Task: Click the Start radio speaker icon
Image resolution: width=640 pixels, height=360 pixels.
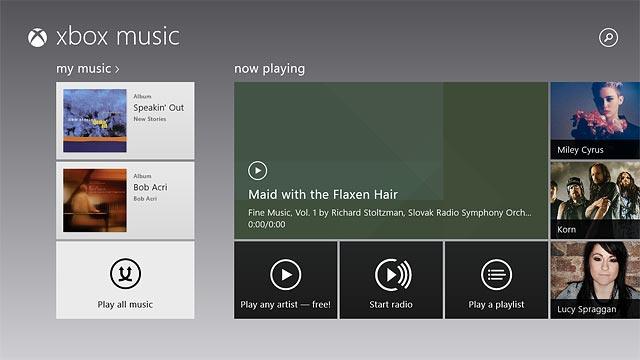Action: pyautogui.click(x=393, y=275)
